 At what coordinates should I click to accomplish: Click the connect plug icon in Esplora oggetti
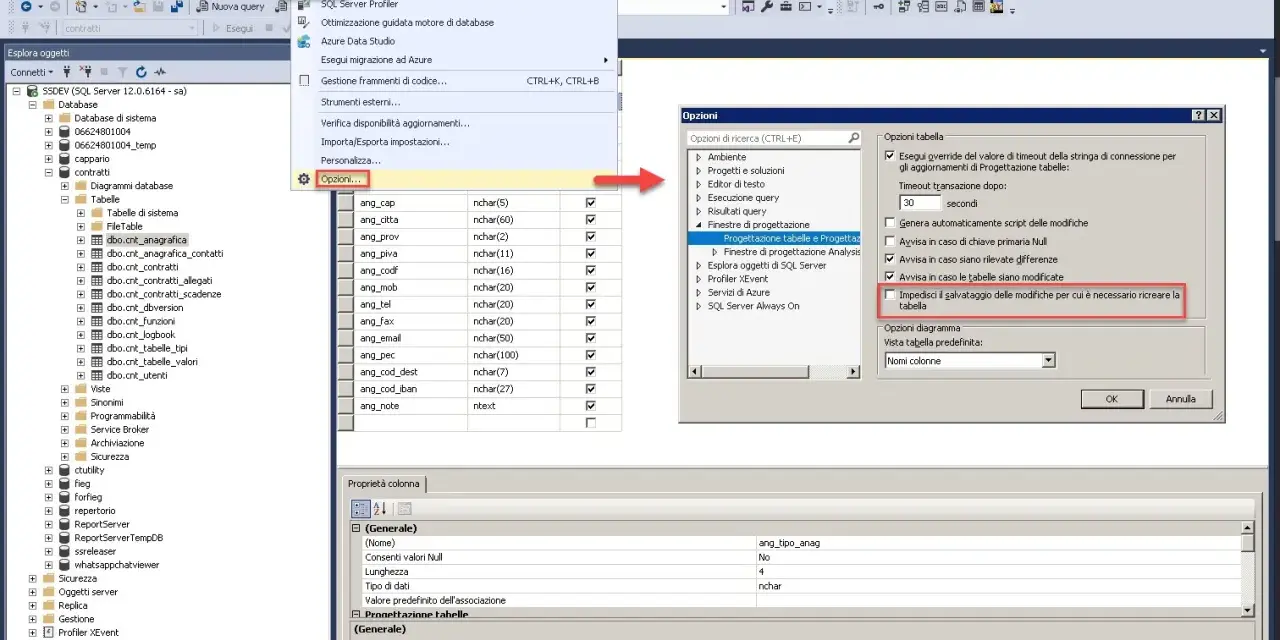point(67,72)
